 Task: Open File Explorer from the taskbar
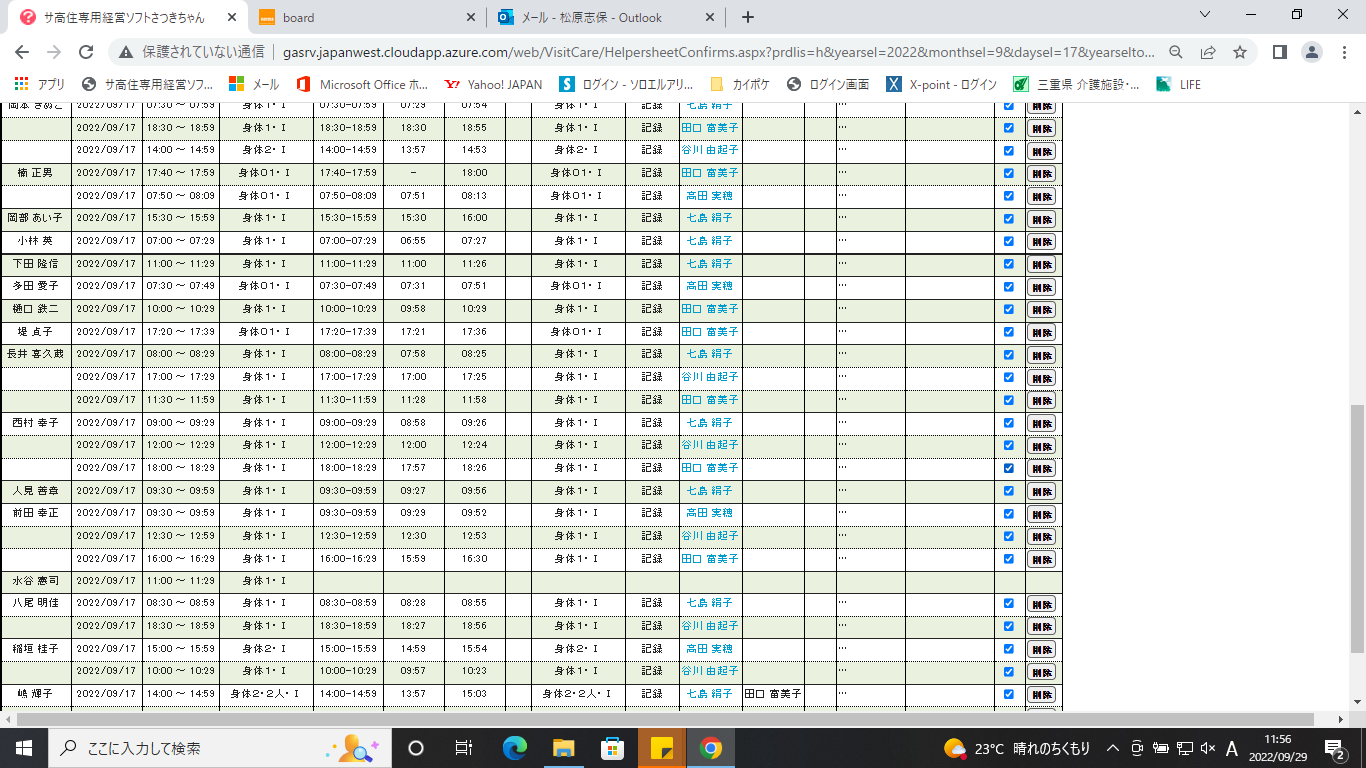(564, 748)
